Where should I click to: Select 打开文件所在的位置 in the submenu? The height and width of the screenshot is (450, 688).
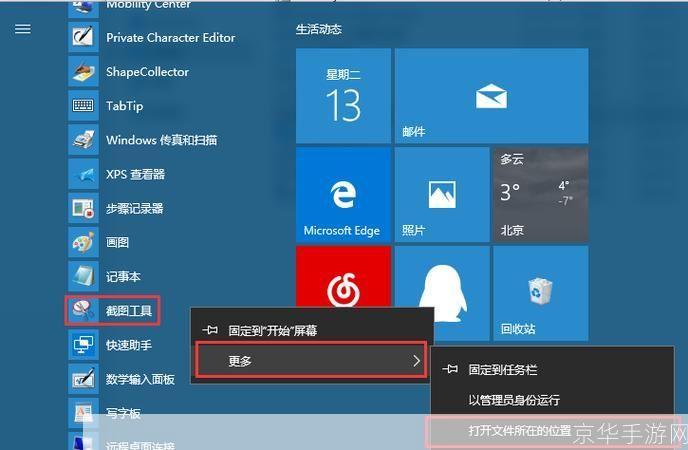tap(552, 431)
